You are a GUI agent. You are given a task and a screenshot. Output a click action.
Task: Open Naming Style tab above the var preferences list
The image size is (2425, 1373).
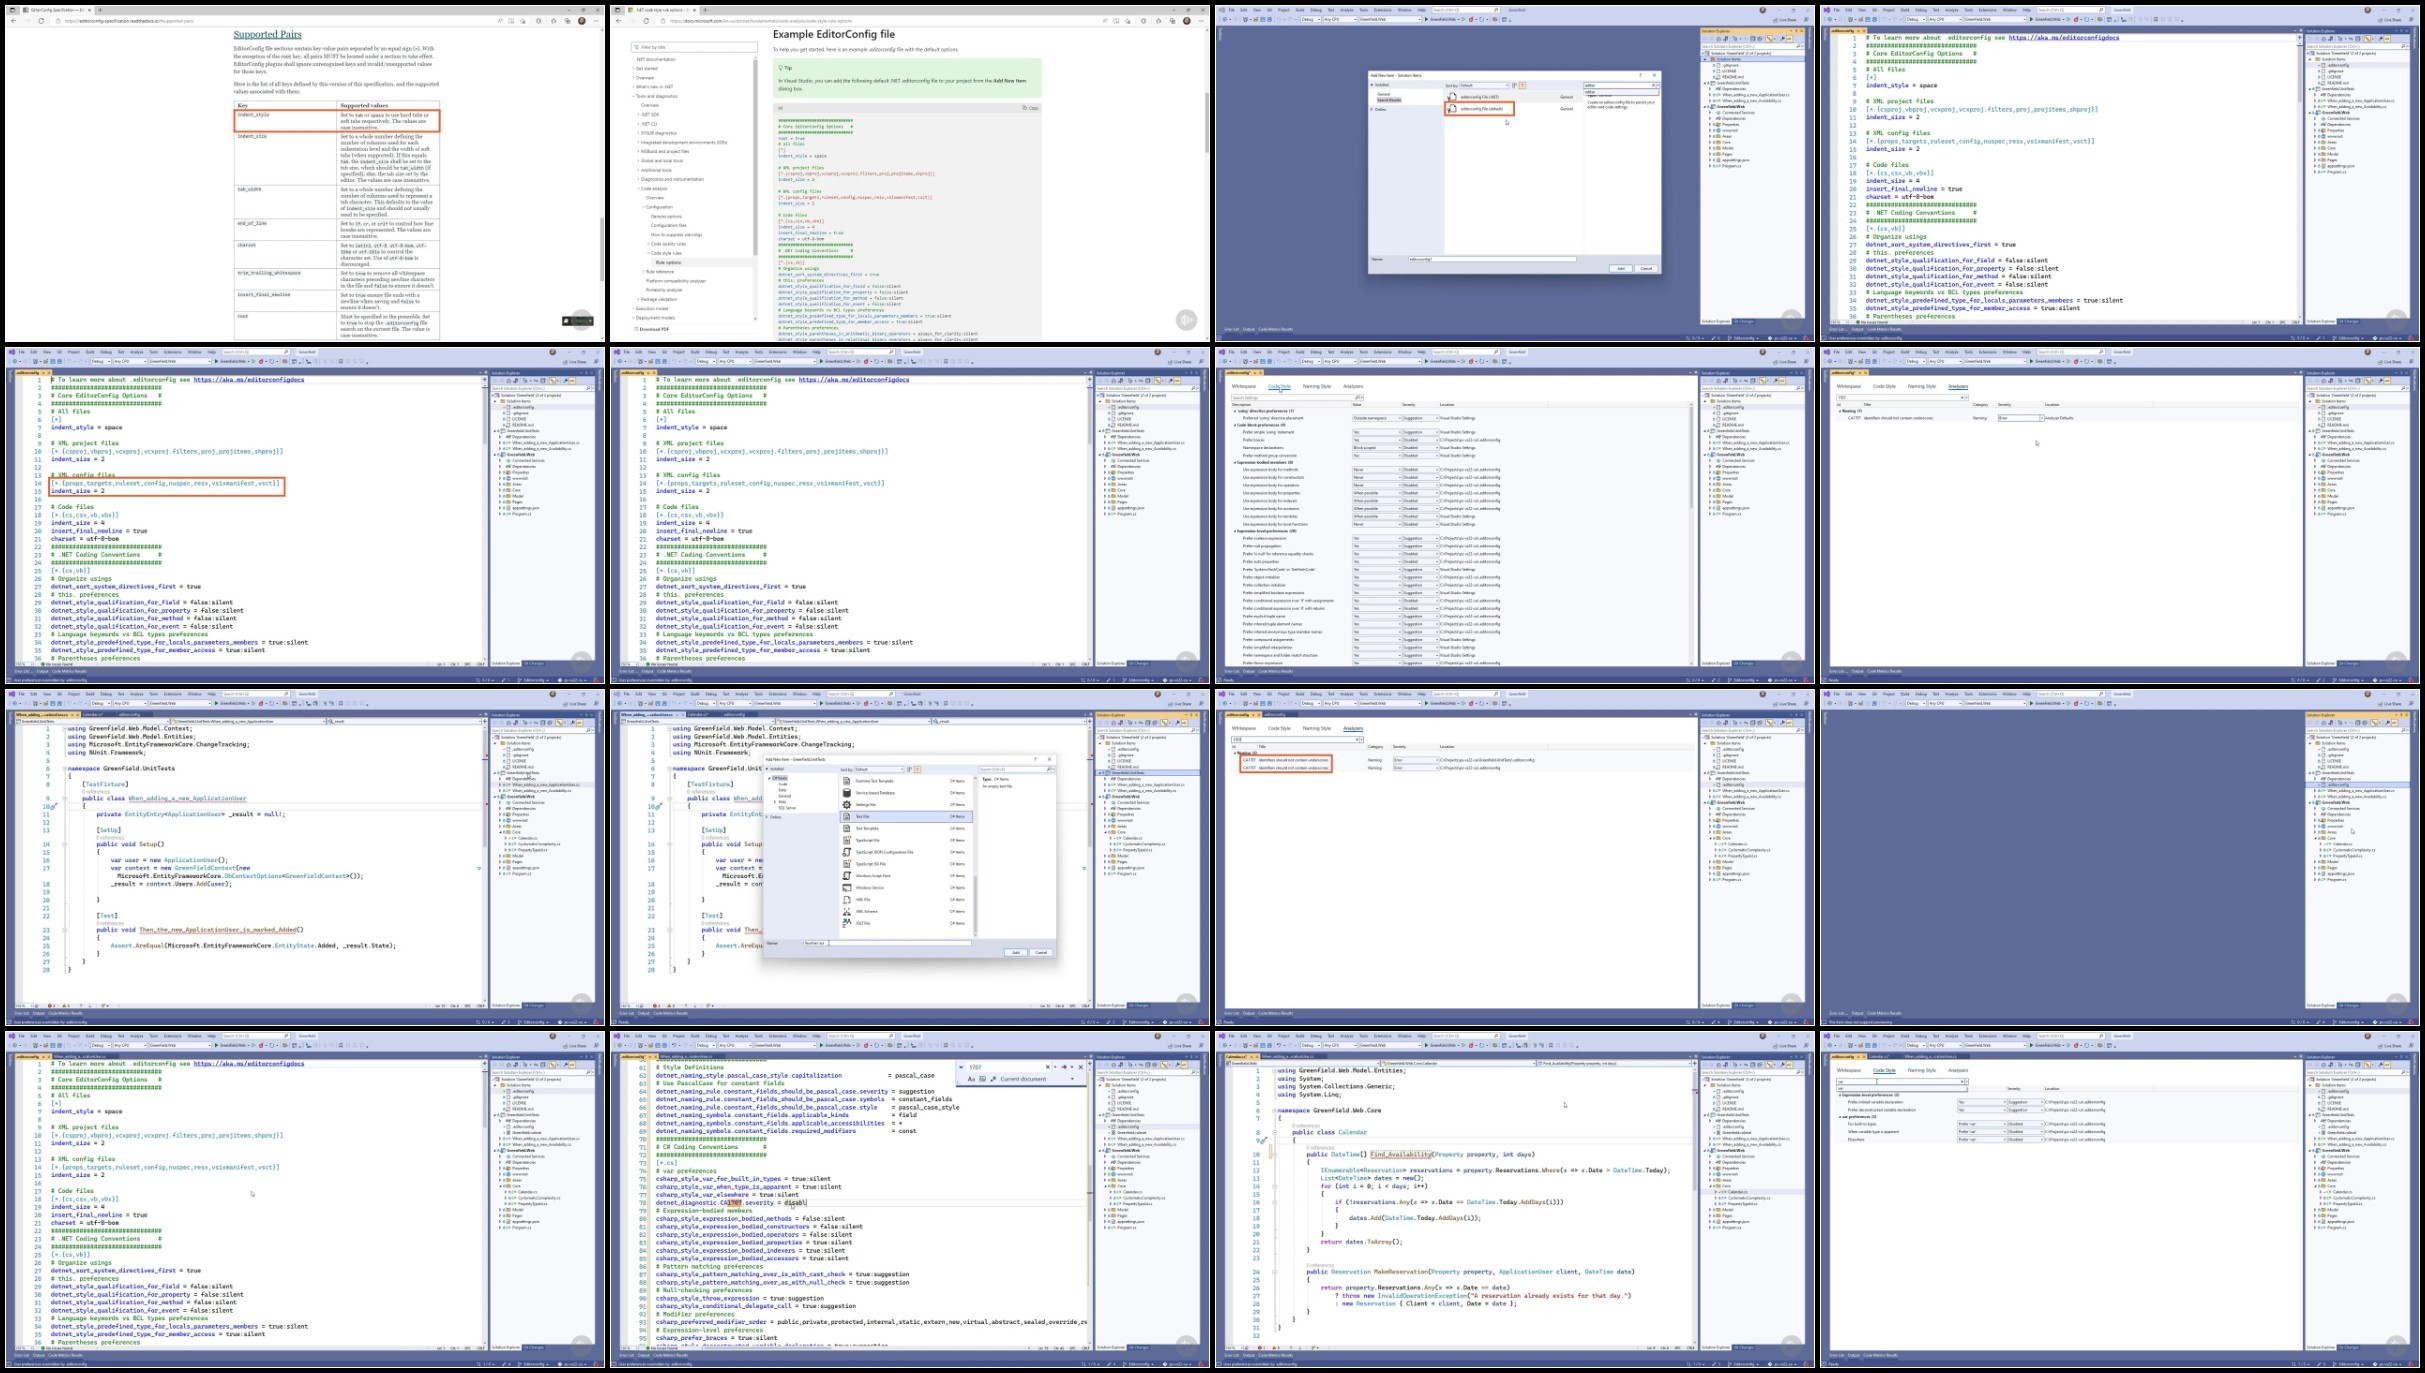(1921, 1070)
